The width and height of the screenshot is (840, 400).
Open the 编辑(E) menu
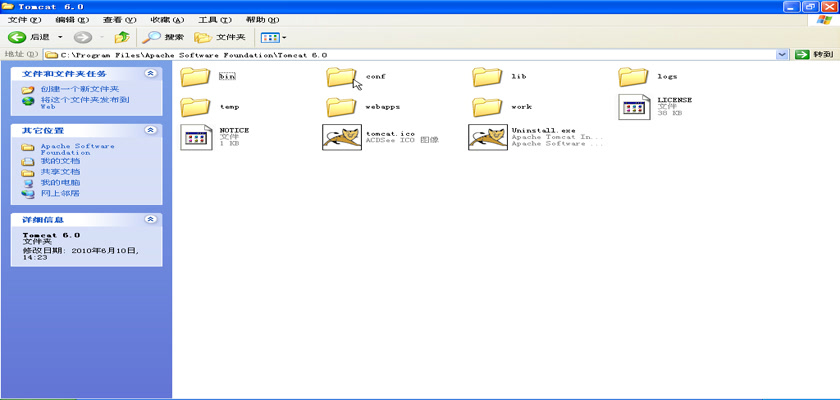pyautogui.click(x=72, y=20)
